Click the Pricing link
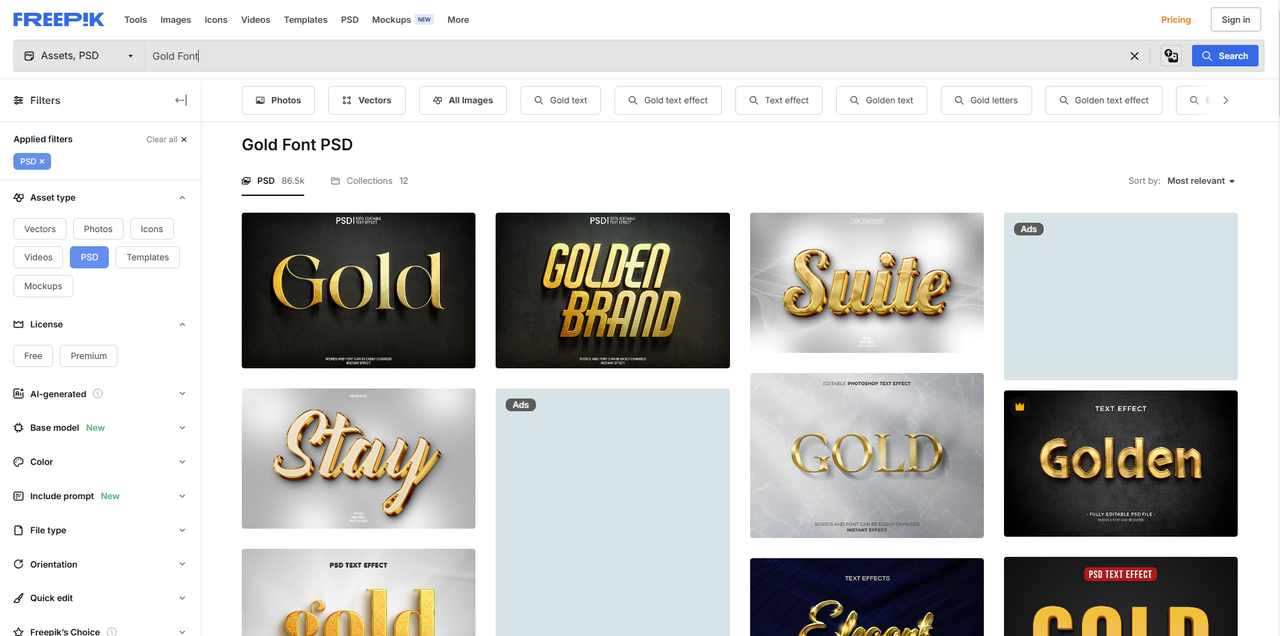Image resolution: width=1280 pixels, height=636 pixels. (1176, 20)
